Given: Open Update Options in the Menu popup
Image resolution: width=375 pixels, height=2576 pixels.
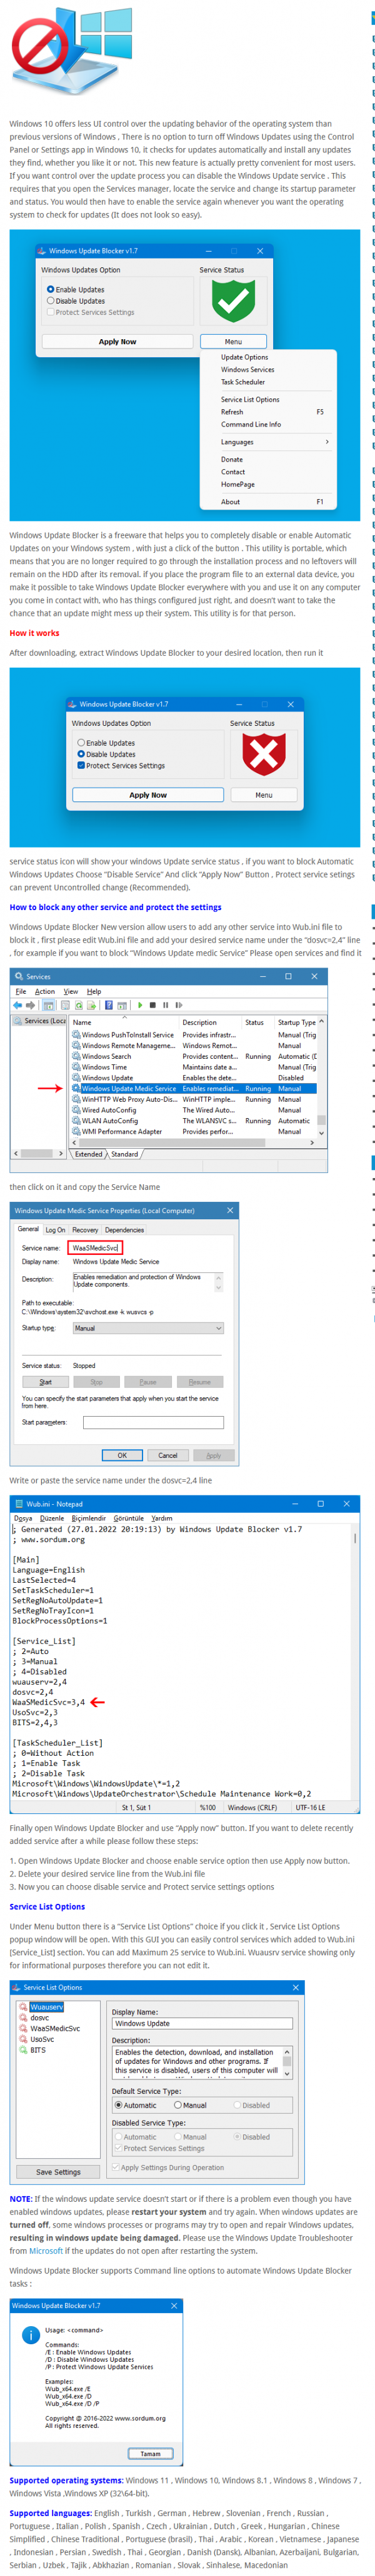Looking at the screenshot, I should tap(244, 357).
